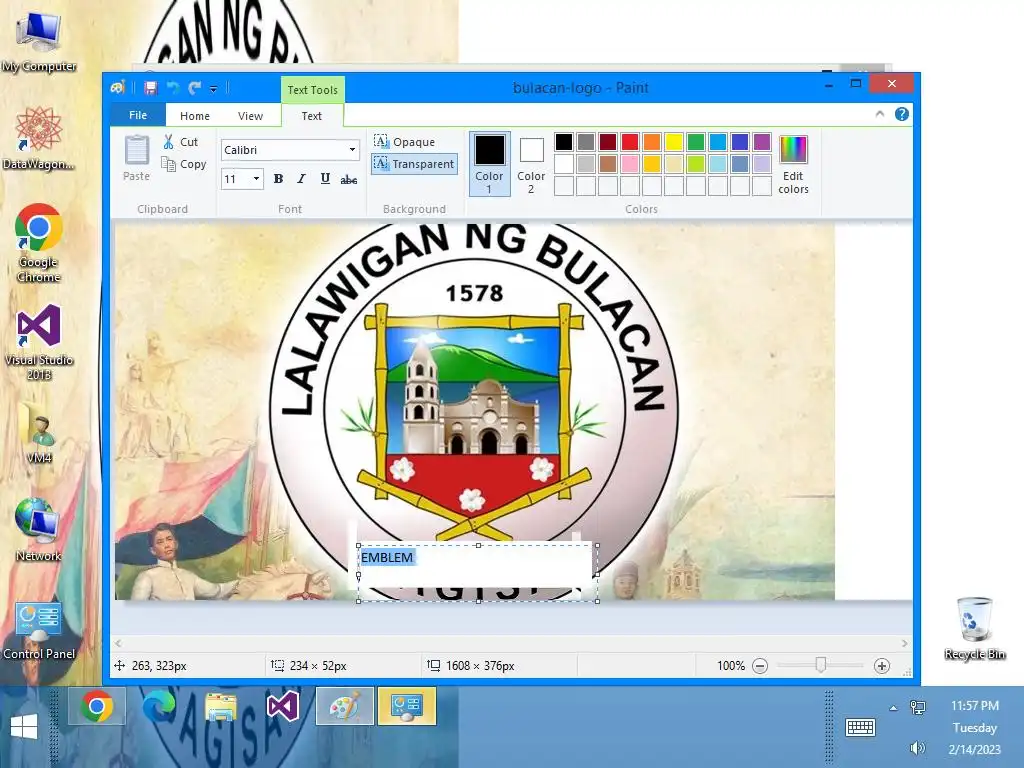Select the Text ribbon tab
Screen dimensions: 1024x768
pos(312,116)
